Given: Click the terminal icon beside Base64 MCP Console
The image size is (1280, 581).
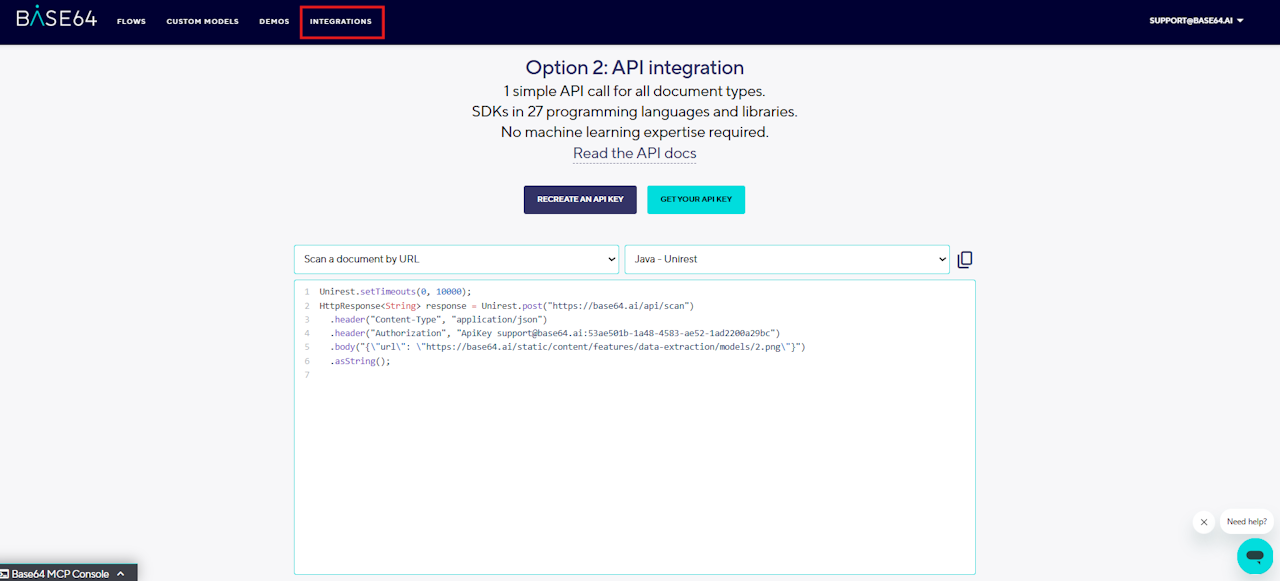Looking at the screenshot, I should tap(5, 574).
